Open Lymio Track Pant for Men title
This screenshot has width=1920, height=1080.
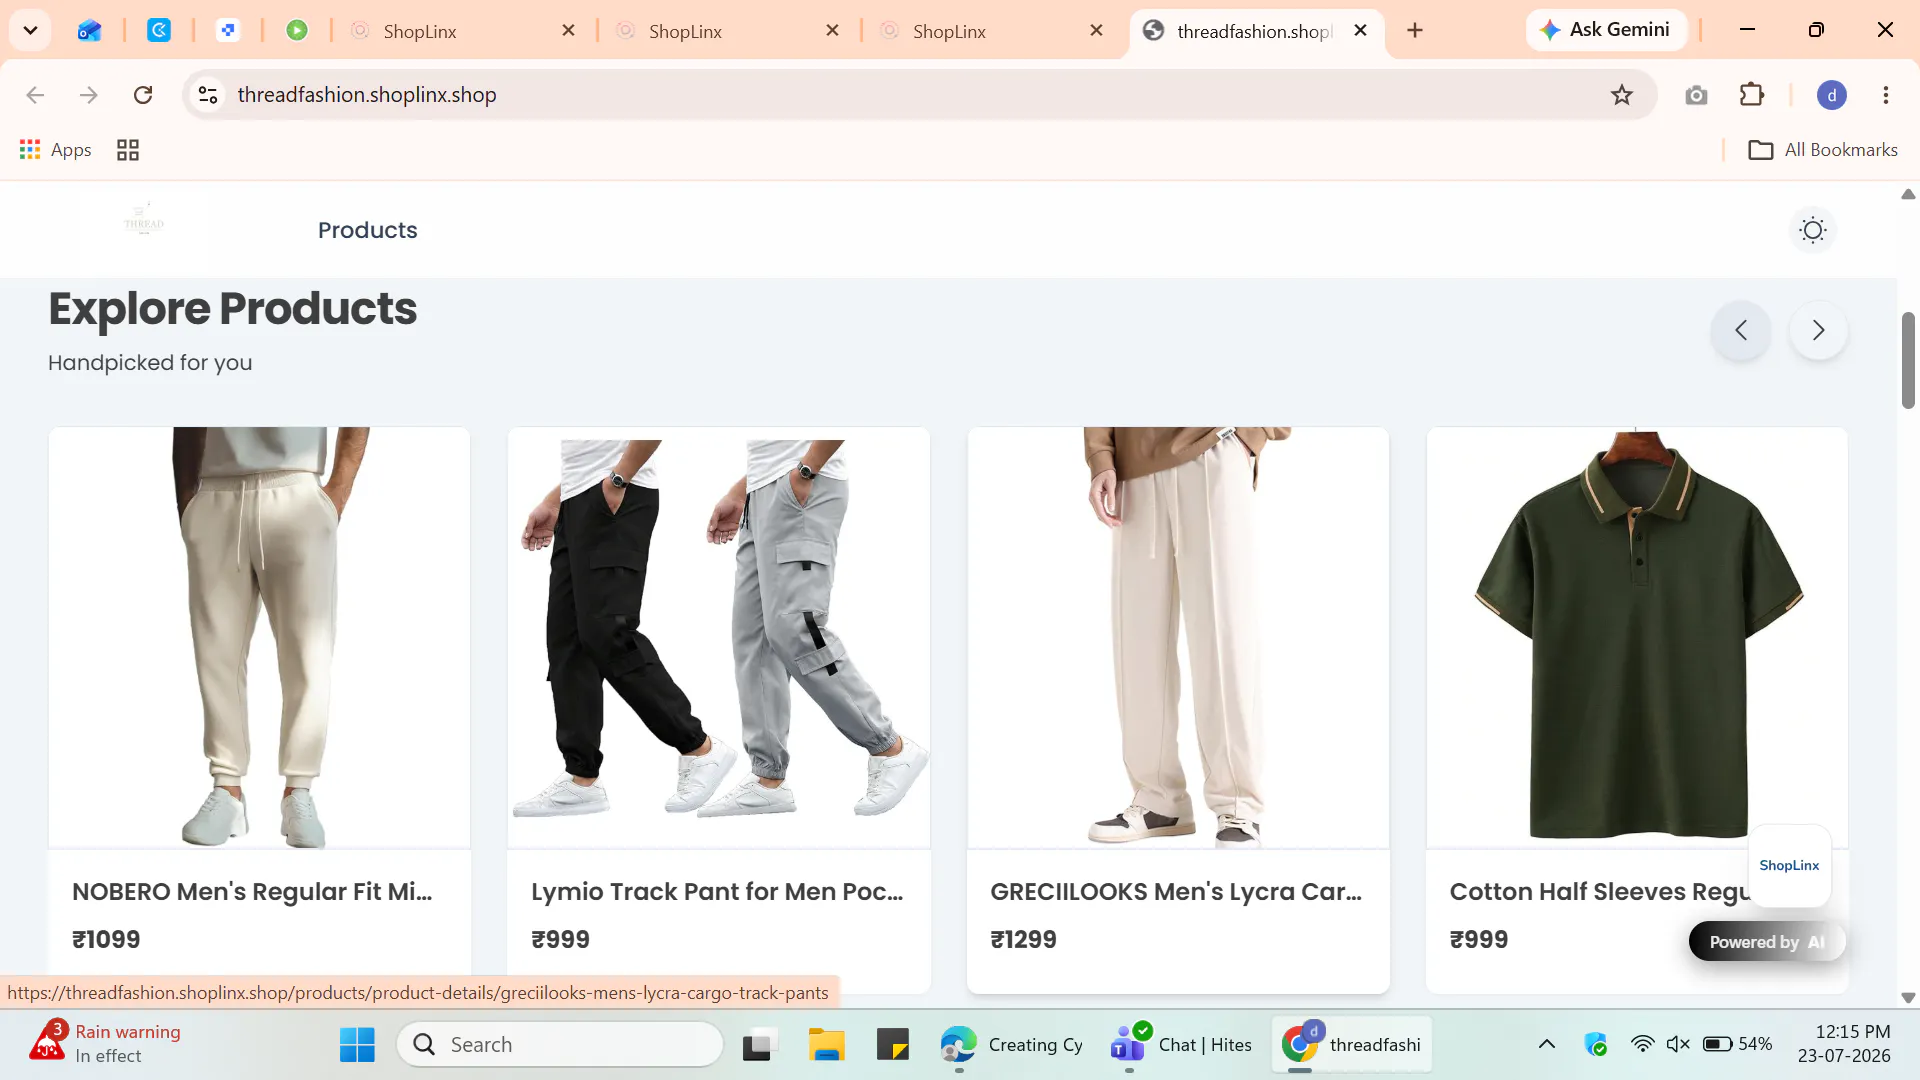click(x=717, y=891)
